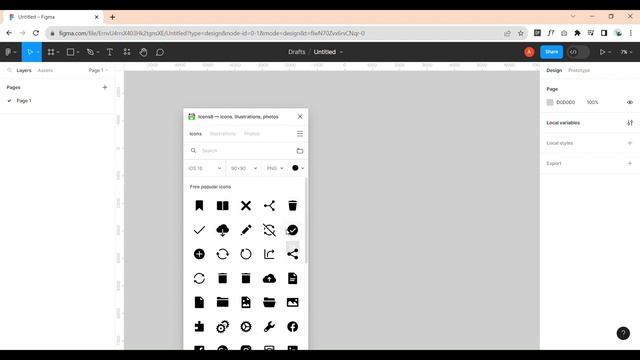This screenshot has width=640, height=360.
Task: Open Drafts breadcrumb link
Action: [297, 52]
